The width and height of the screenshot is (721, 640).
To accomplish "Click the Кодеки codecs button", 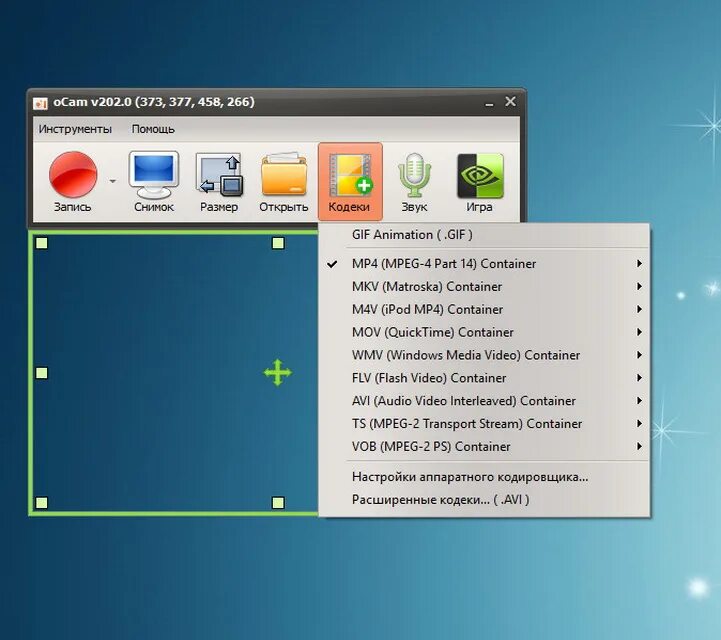I will pos(350,182).
